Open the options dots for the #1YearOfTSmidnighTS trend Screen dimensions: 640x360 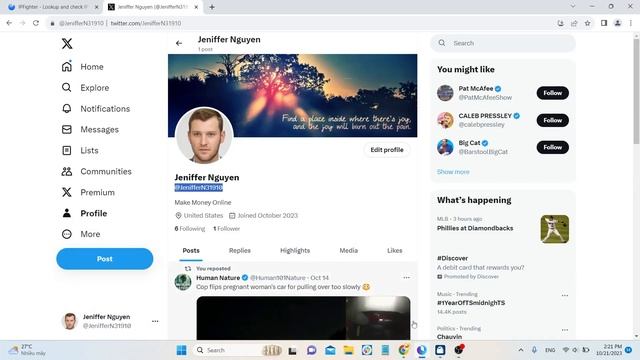[564, 295]
